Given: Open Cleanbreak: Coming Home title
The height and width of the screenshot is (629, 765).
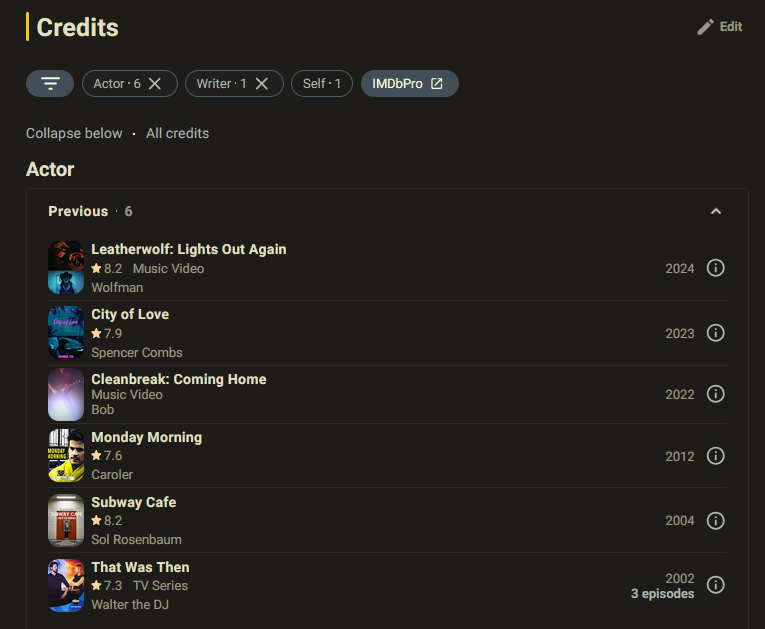Looking at the screenshot, I should (179, 379).
